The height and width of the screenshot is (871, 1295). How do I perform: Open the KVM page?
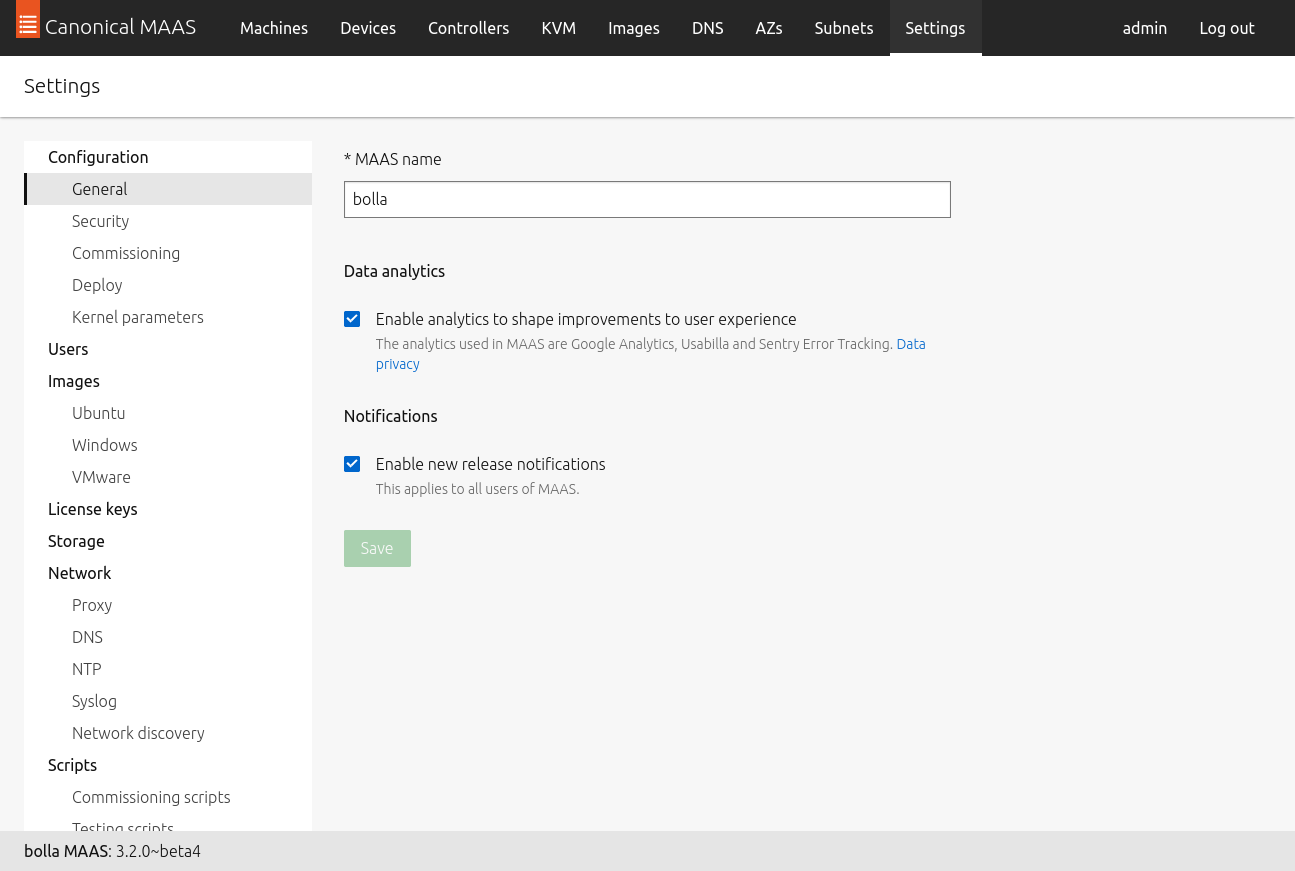(x=558, y=28)
